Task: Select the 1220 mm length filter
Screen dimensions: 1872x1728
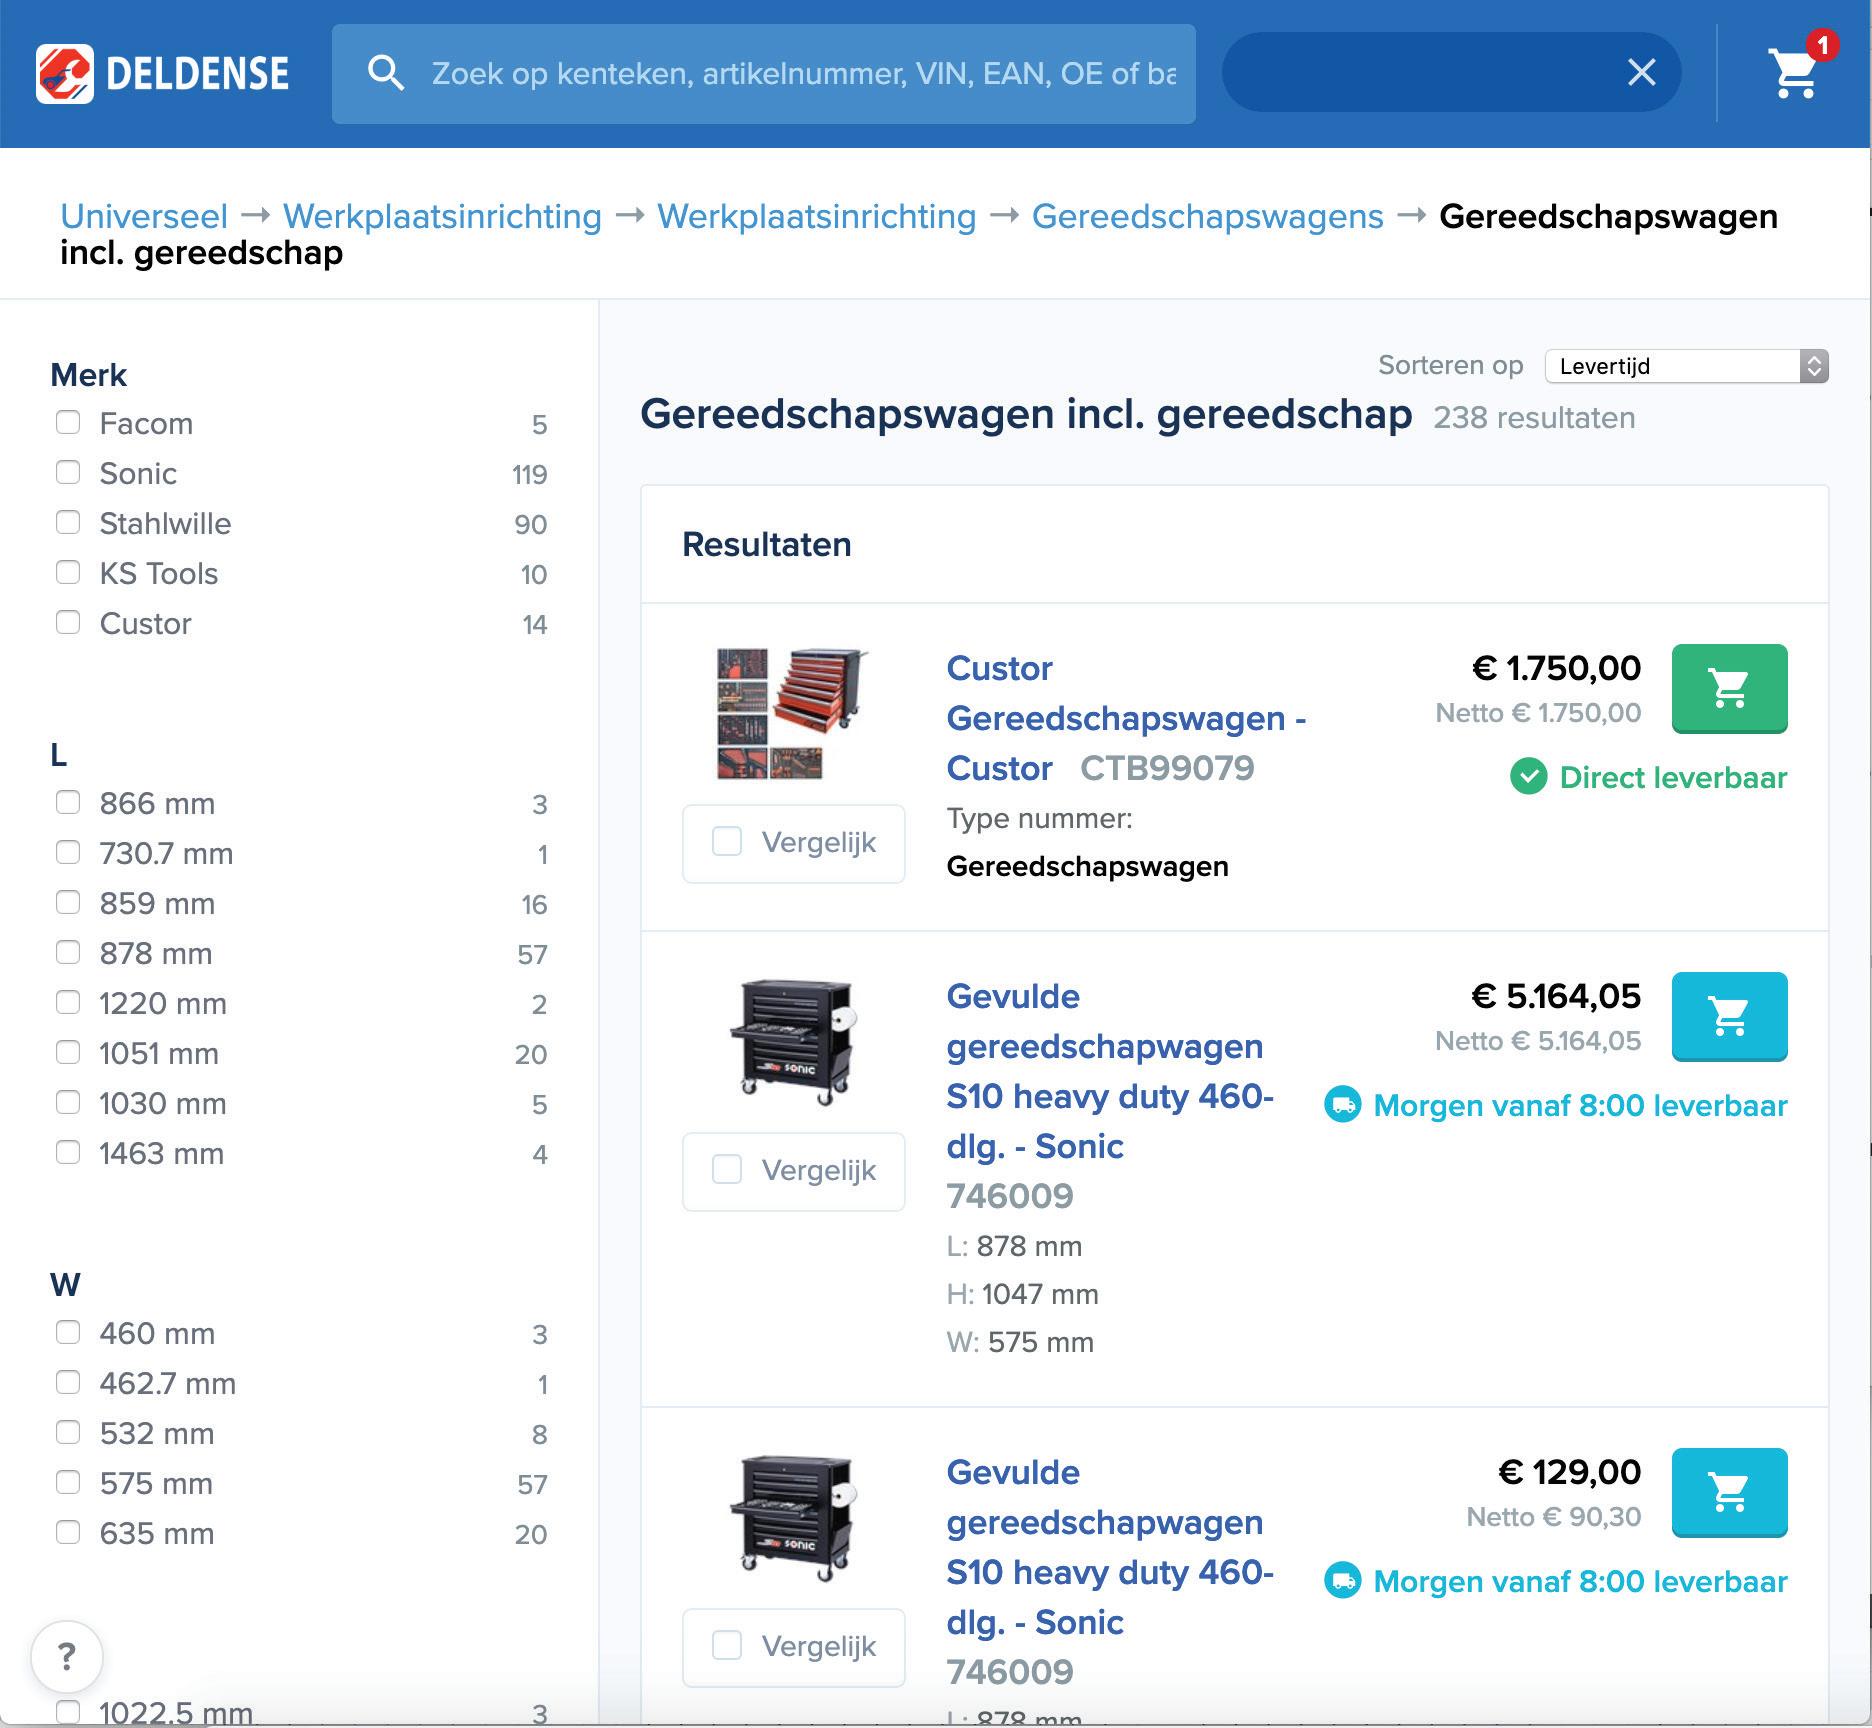Action: point(68,1002)
